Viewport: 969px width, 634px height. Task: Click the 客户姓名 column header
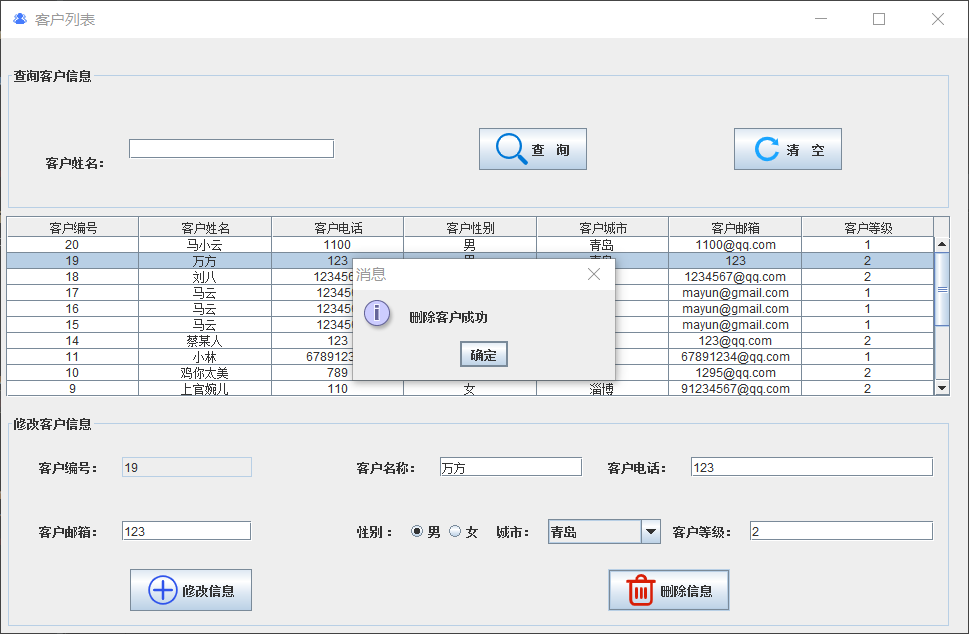click(205, 227)
